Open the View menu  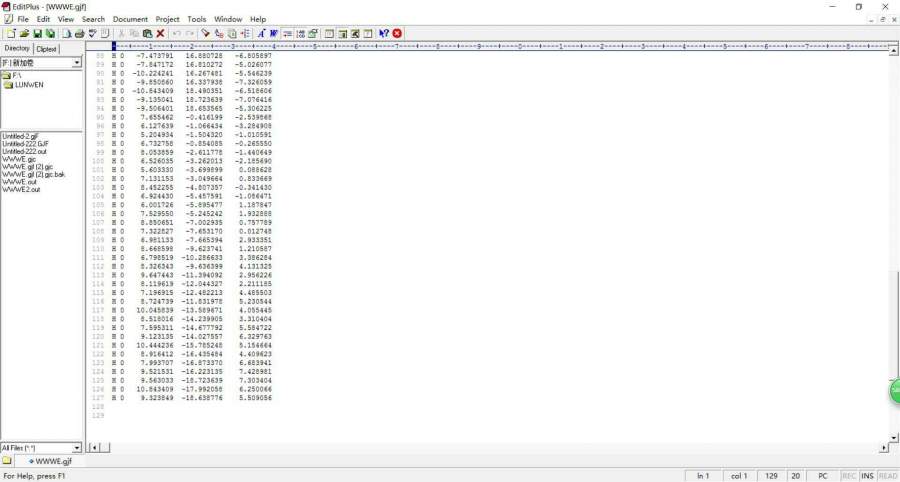66,19
